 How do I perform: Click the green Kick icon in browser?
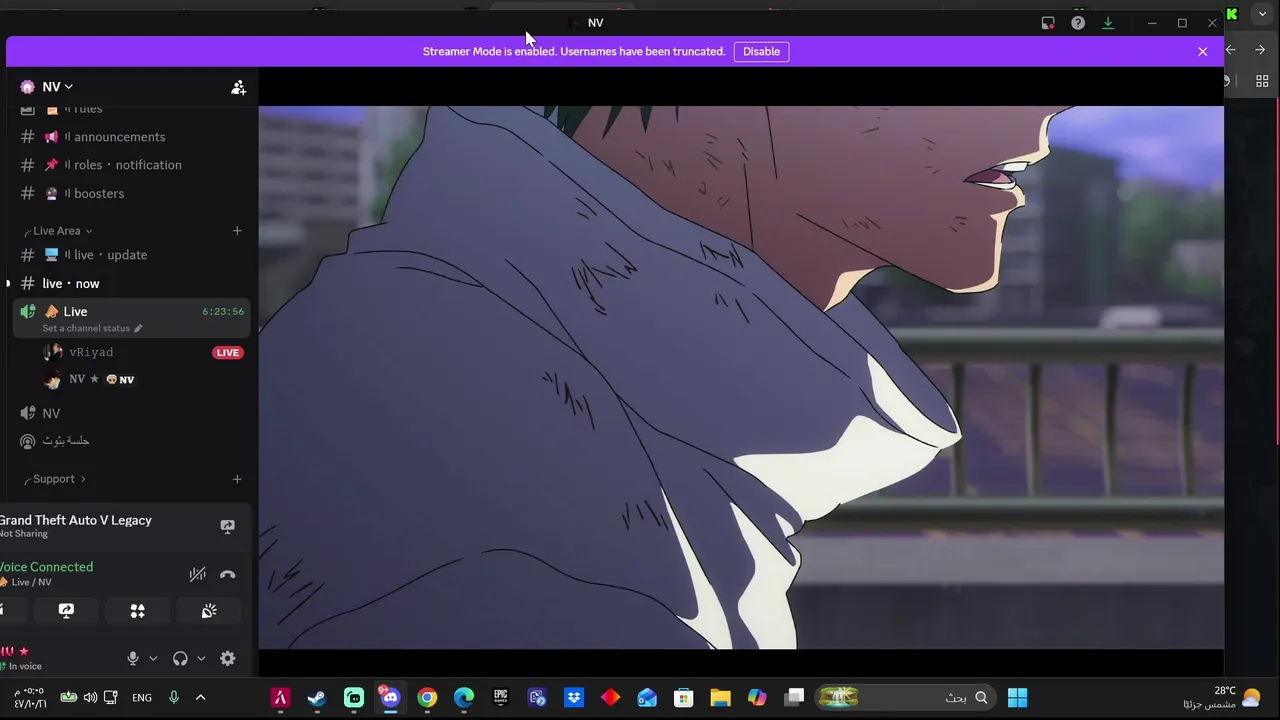pos(1232,14)
